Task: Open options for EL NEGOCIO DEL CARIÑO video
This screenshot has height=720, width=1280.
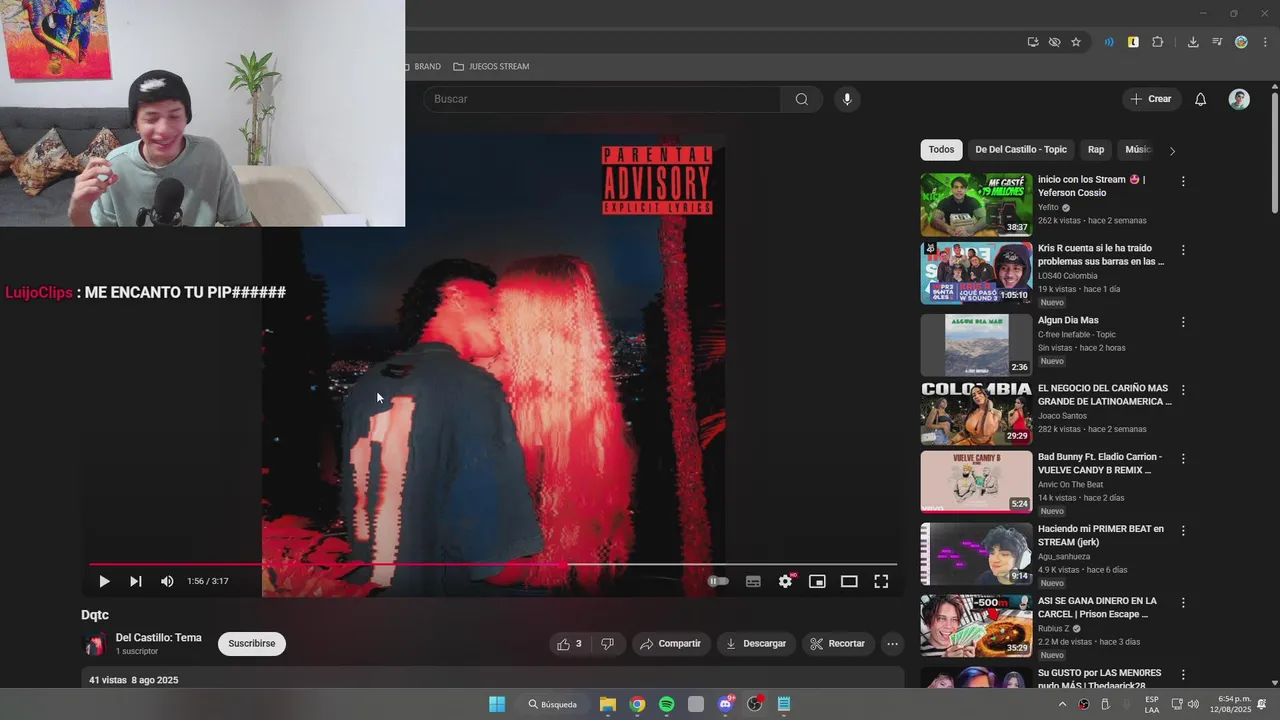Action: tap(1183, 390)
